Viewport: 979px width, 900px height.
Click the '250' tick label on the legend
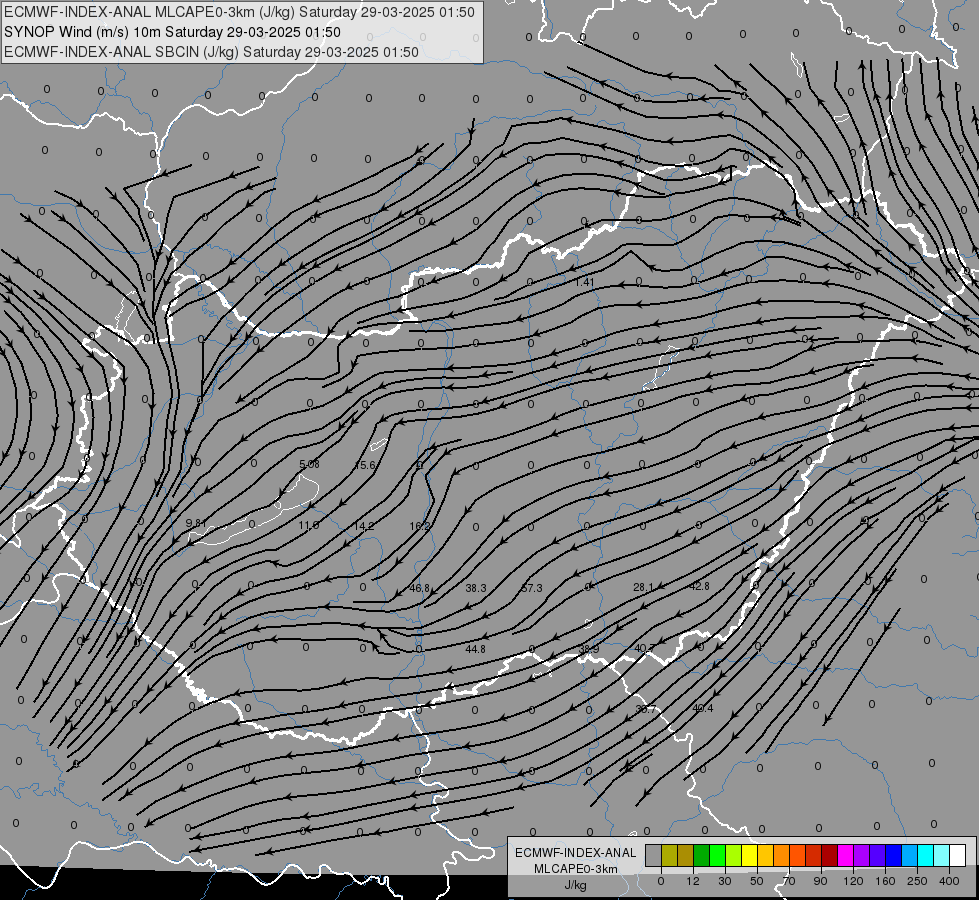(917, 881)
